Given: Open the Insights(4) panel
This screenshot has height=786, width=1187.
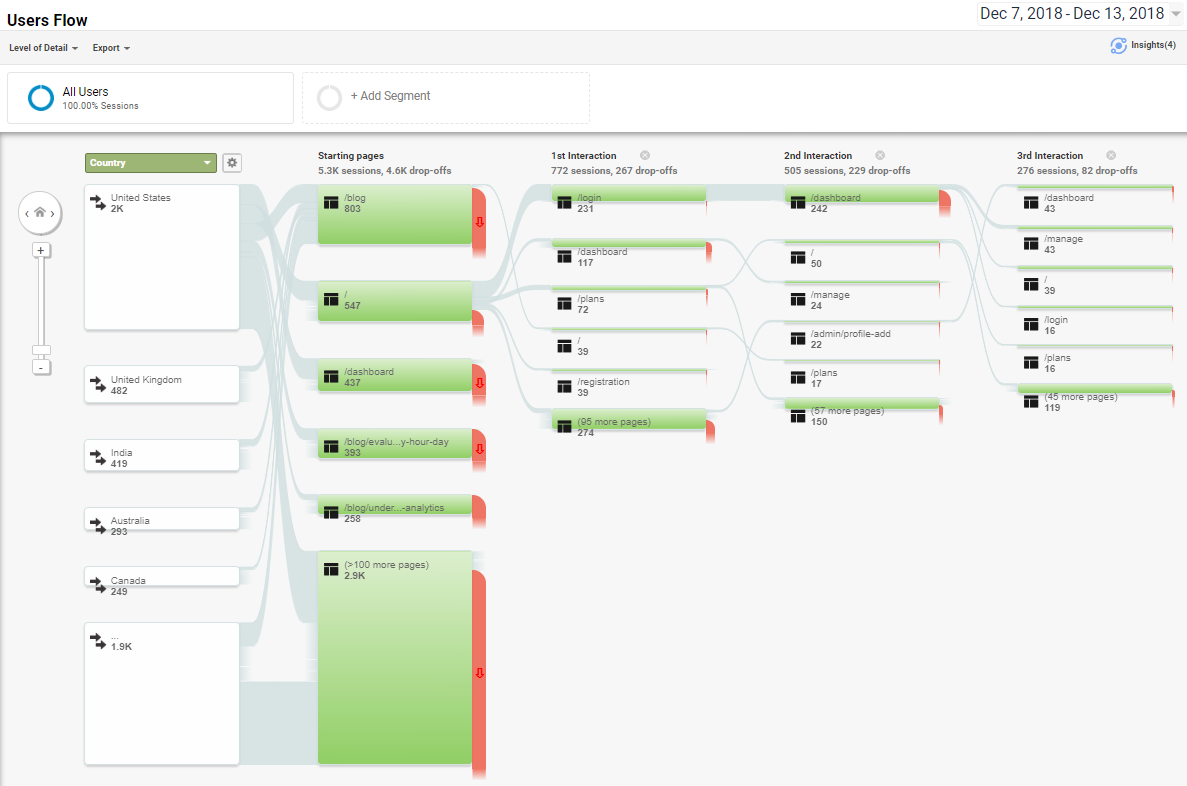Looking at the screenshot, I should click(1143, 45).
